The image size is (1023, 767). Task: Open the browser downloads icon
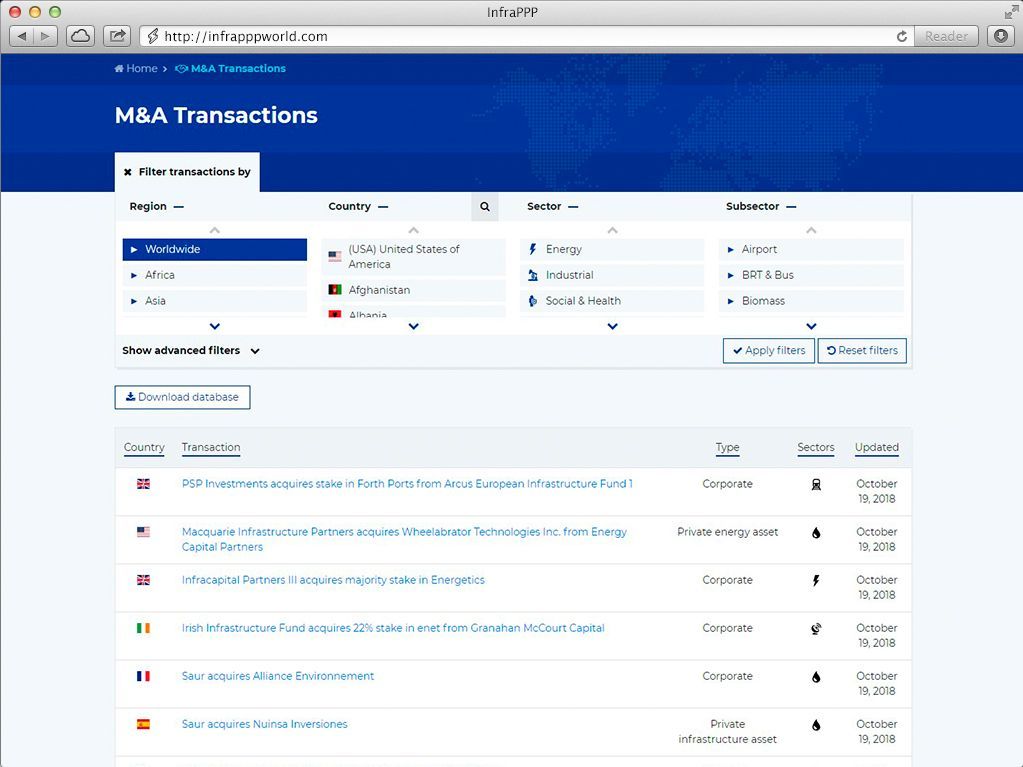pyautogui.click(x=1000, y=36)
